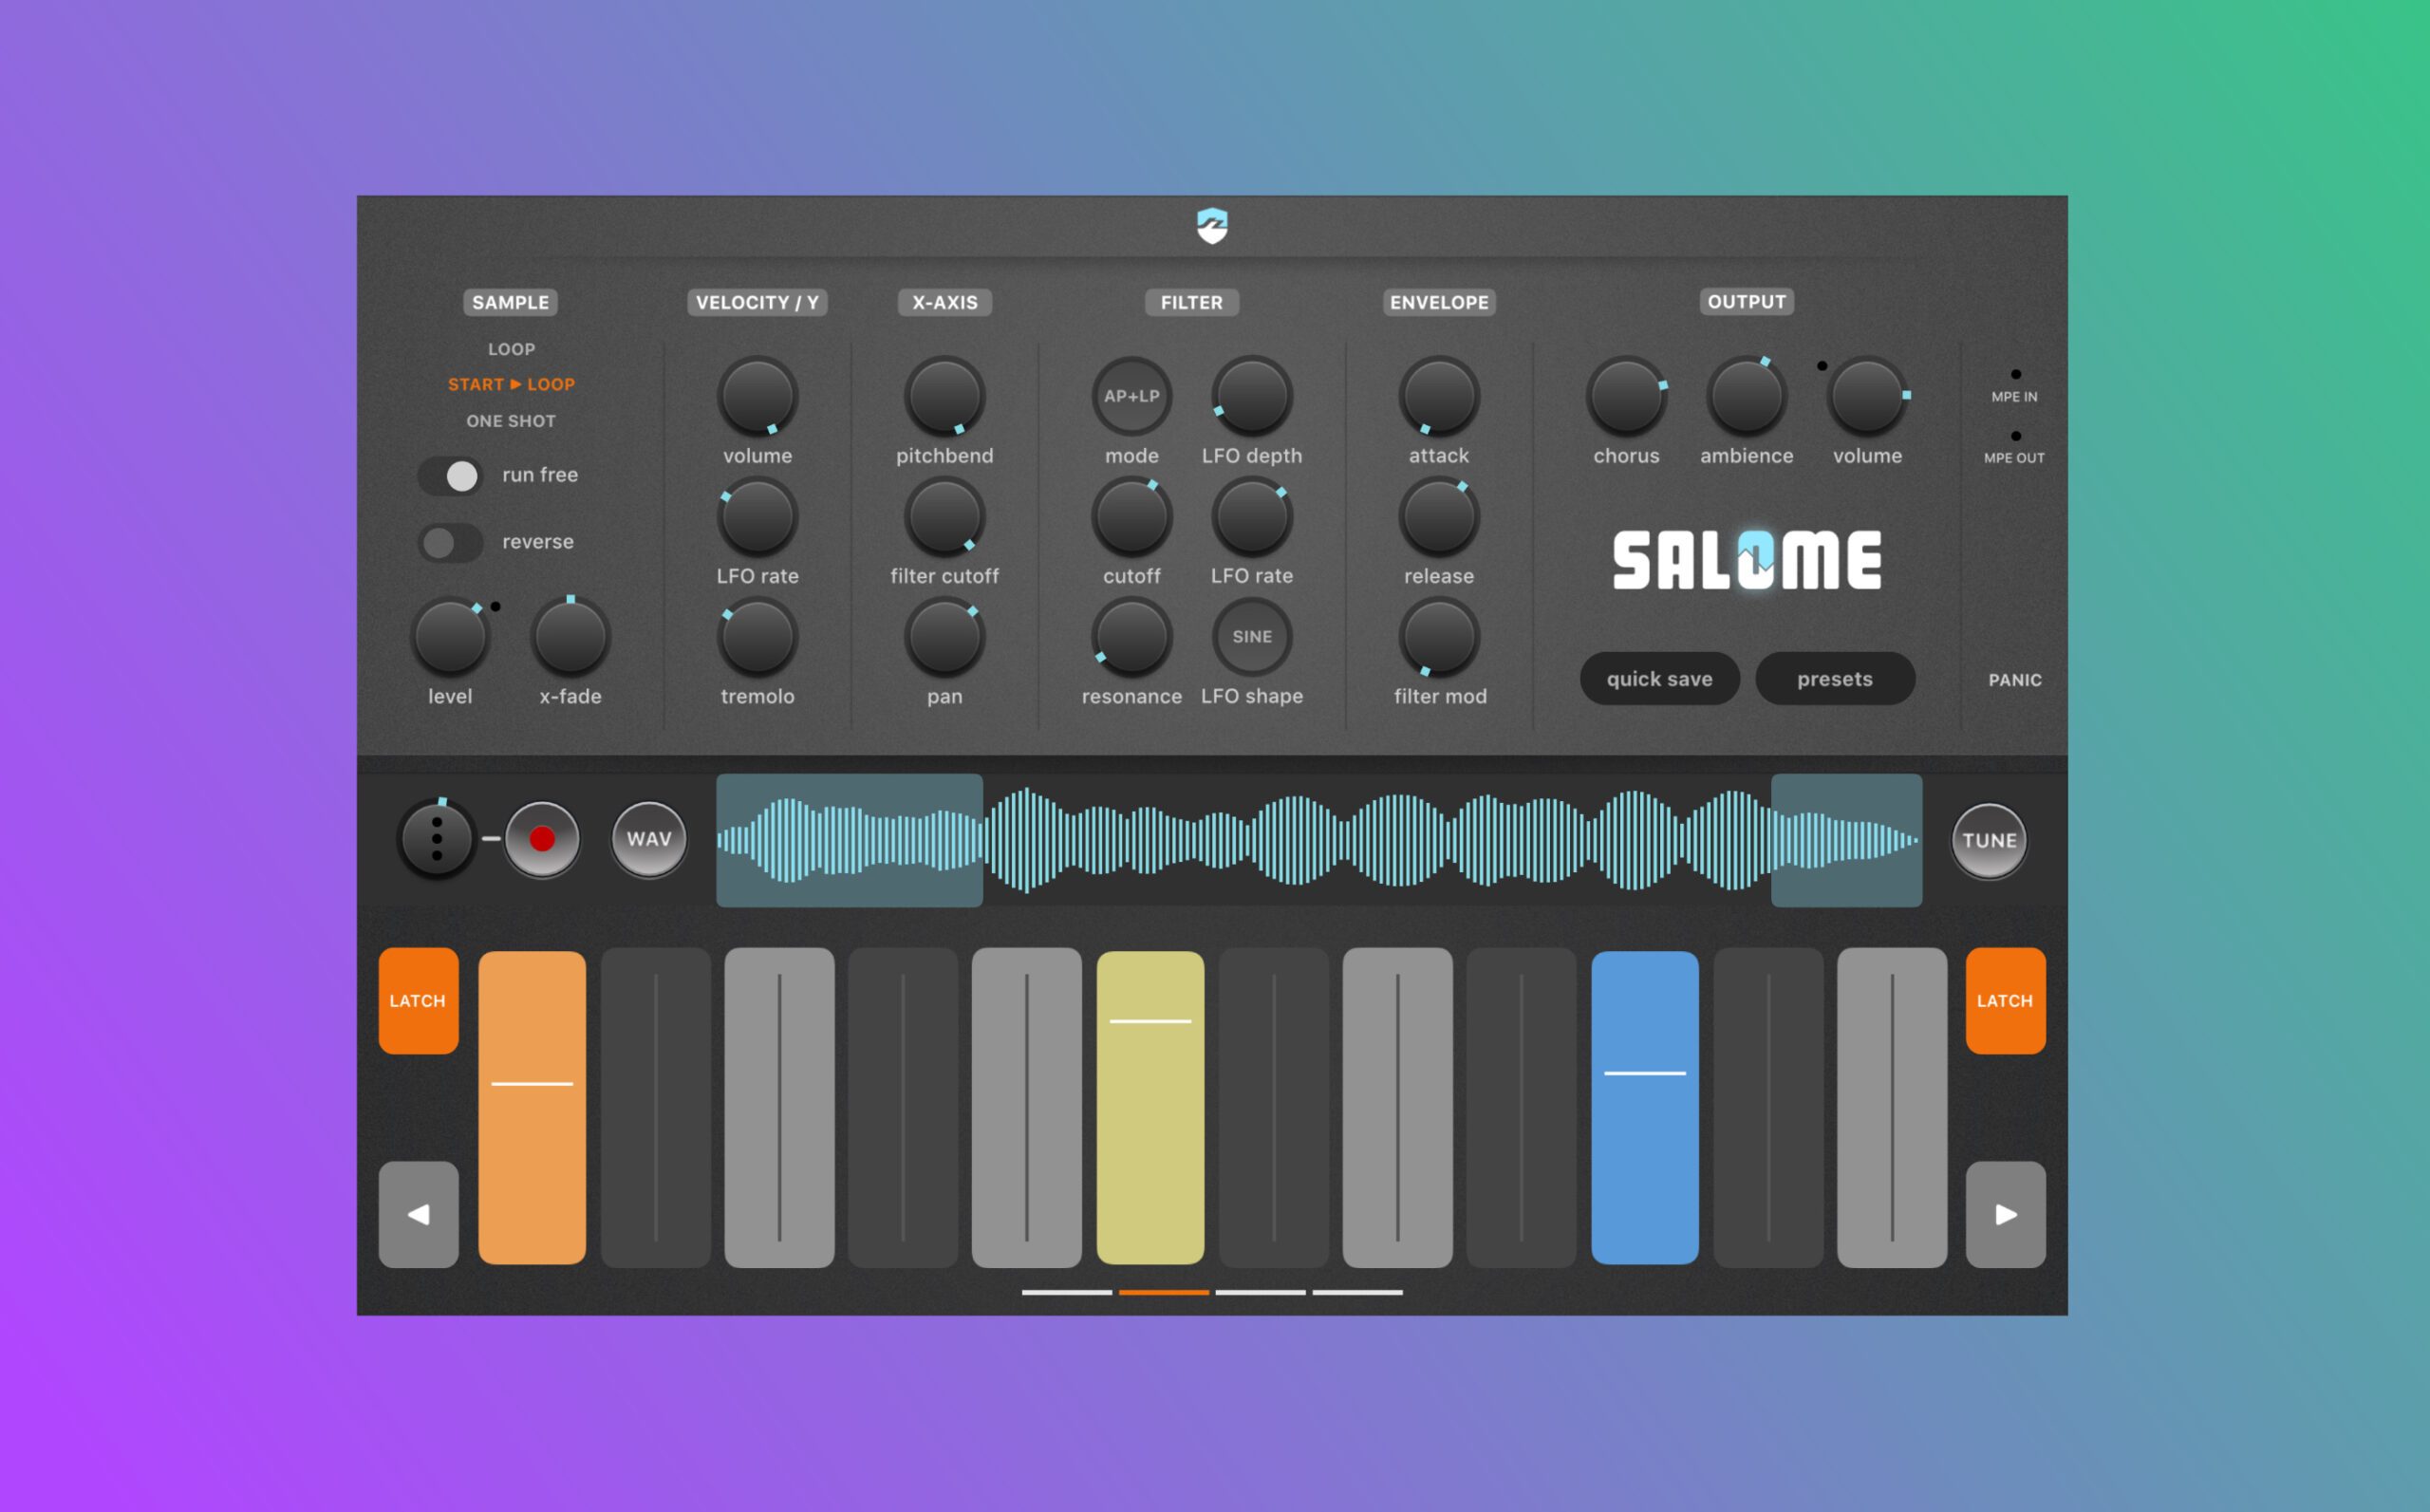Click the envelope release knob

tap(1439, 517)
